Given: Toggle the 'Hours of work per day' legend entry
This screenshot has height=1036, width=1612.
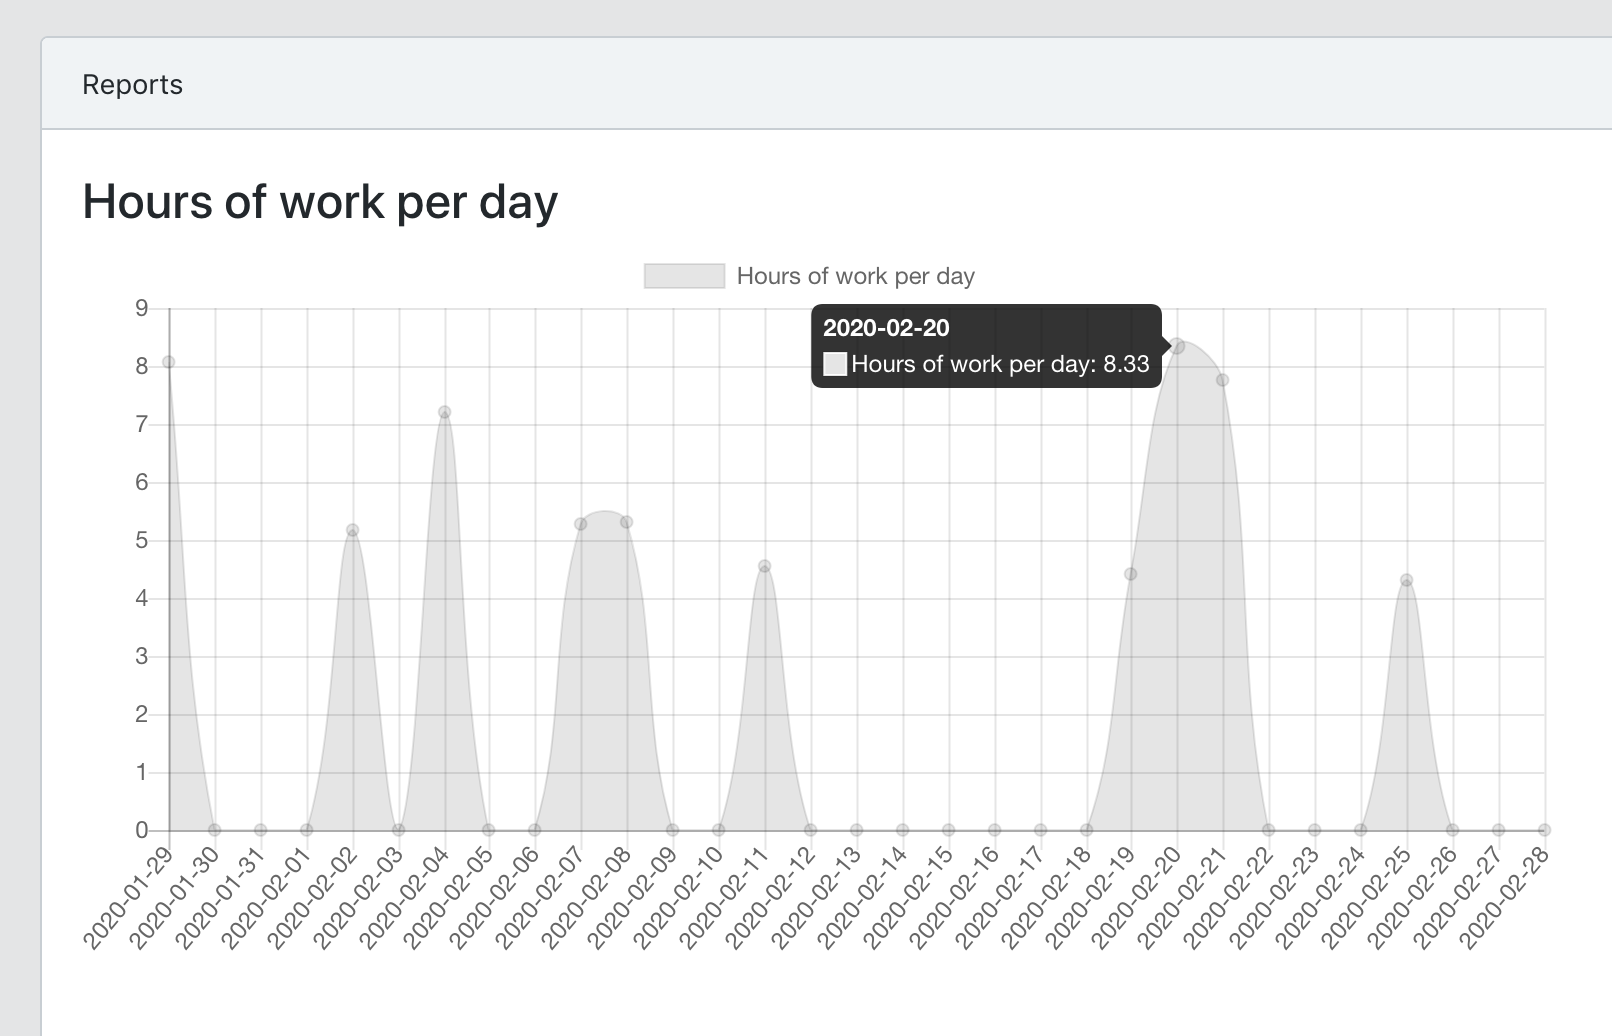Looking at the screenshot, I should (855, 276).
